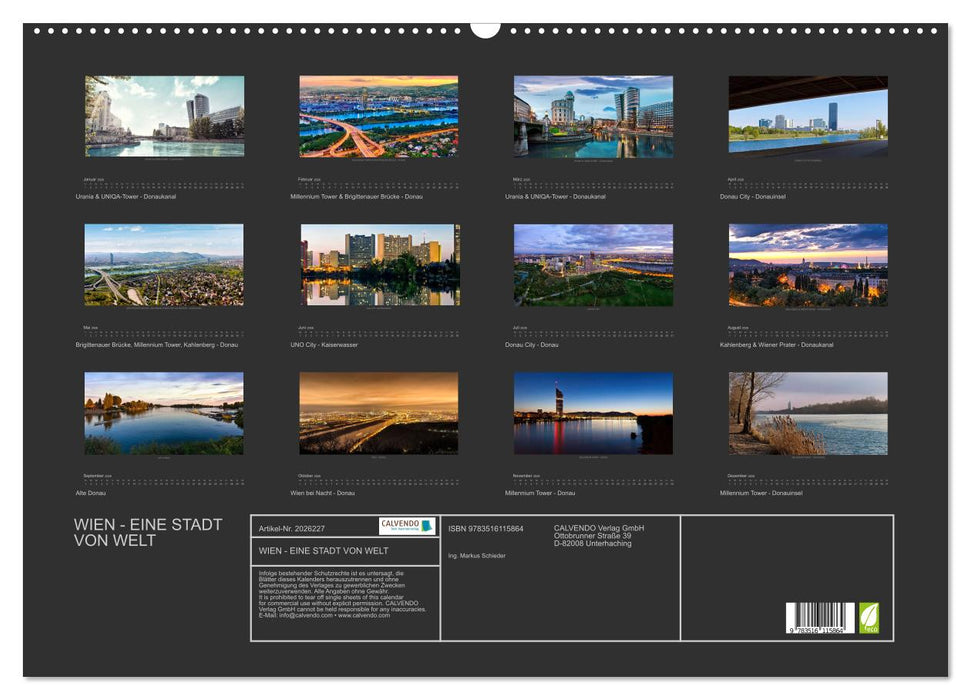Select the June UNO City - Kaiserwasser photo
971x700 pixels.
(x=378, y=265)
